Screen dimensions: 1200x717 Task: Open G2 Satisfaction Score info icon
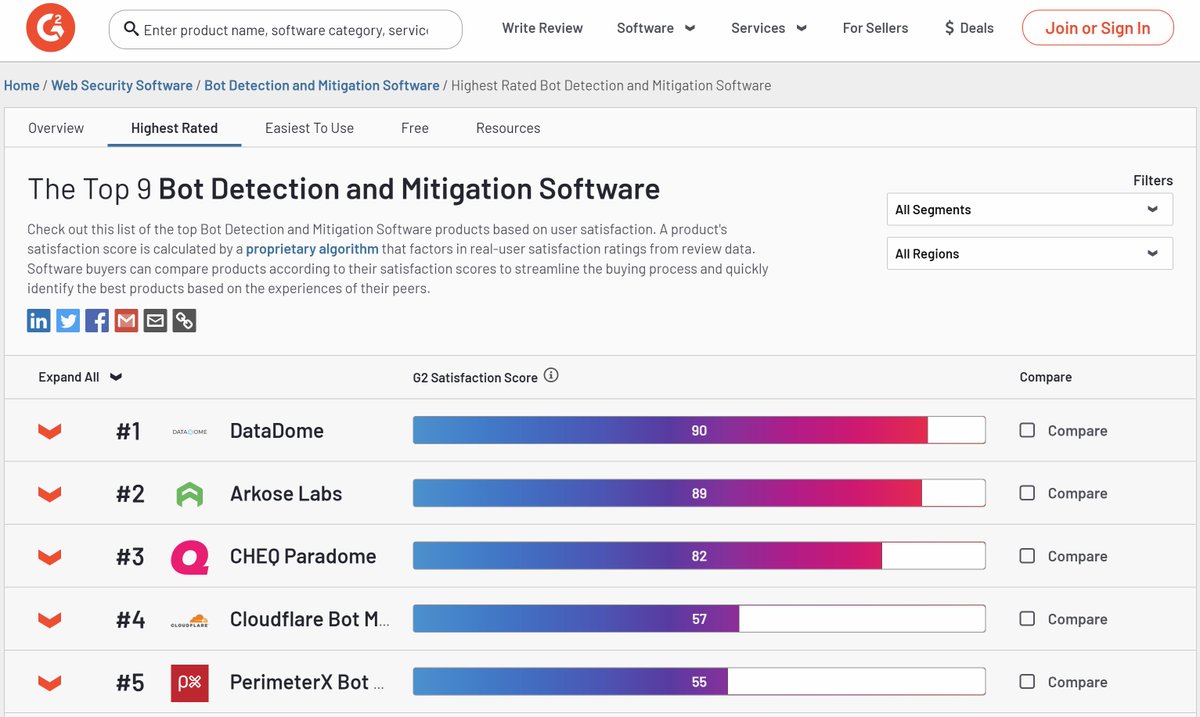click(x=551, y=376)
